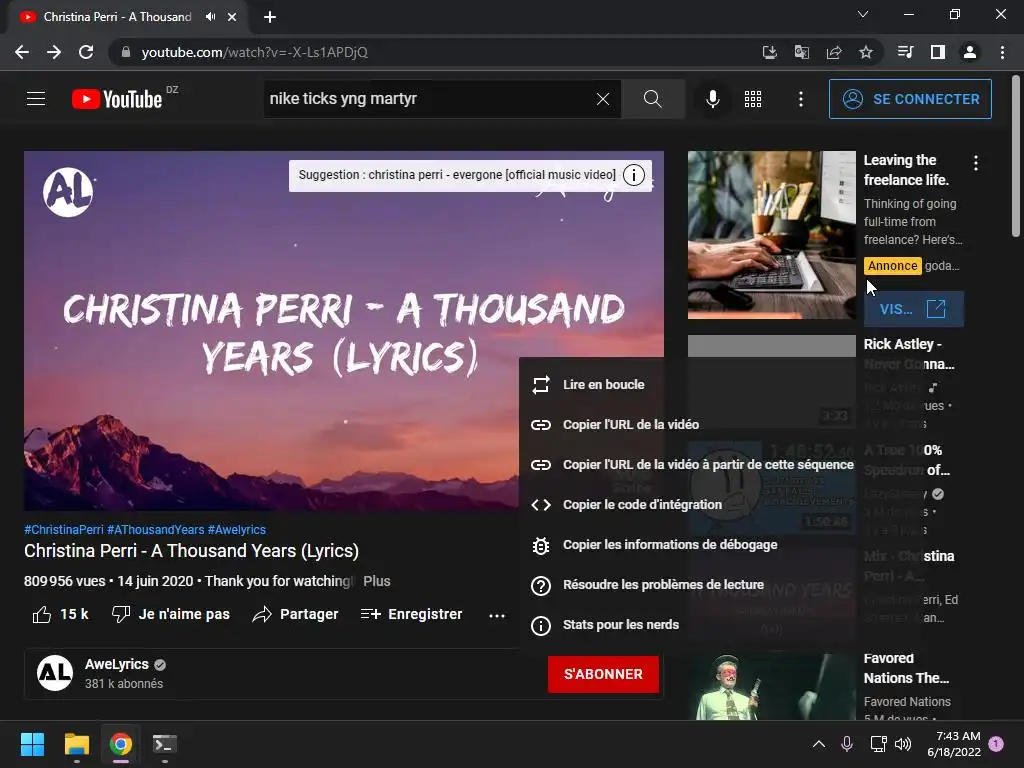1024x768 pixels.
Task: Start voice search with microphone icon
Action: pos(713,99)
